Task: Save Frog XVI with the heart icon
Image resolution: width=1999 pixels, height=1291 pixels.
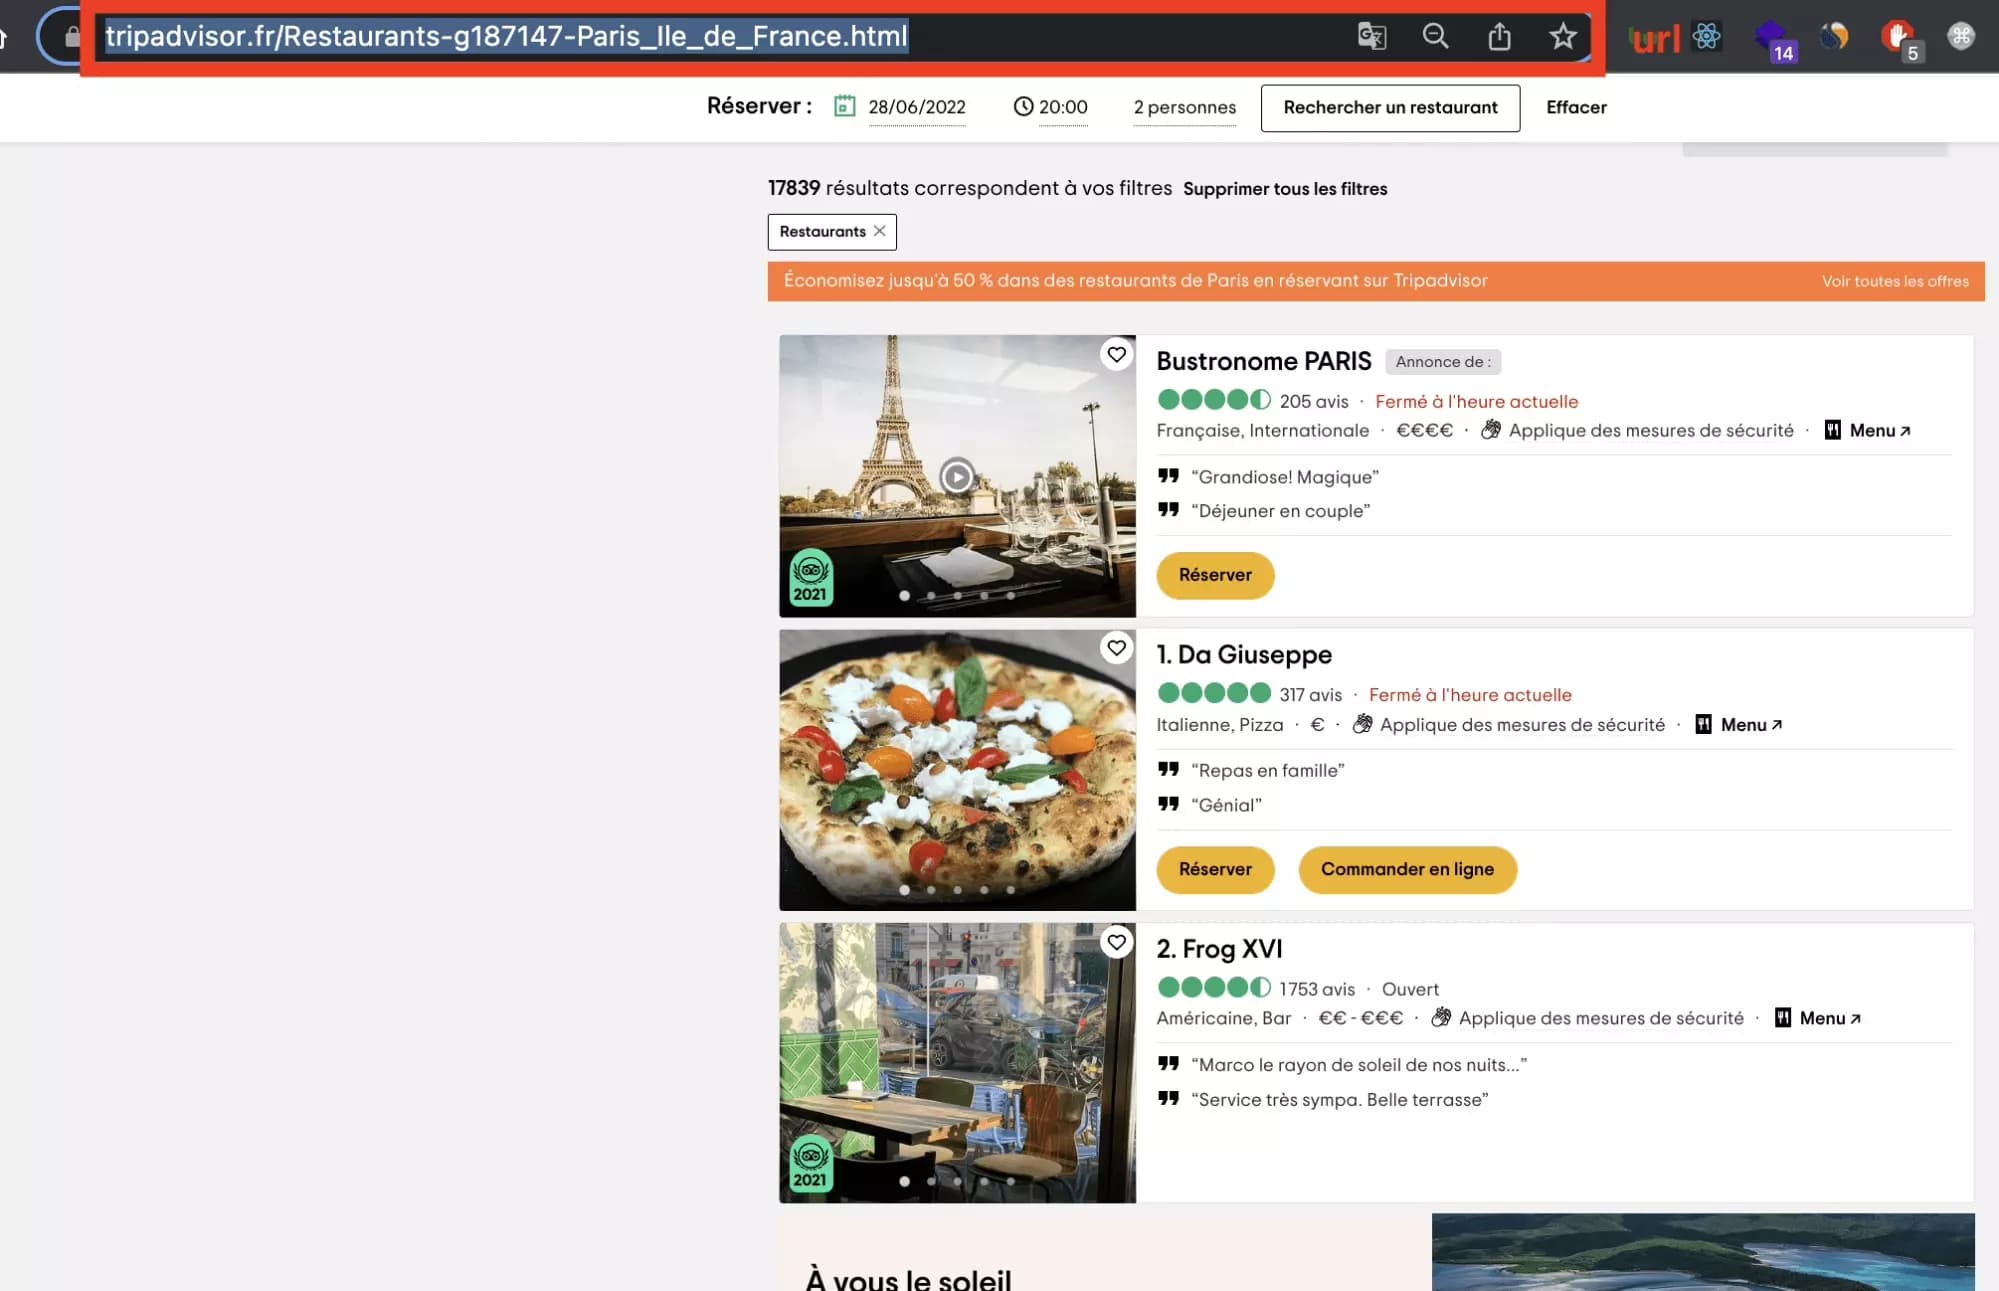Action: coord(1117,942)
